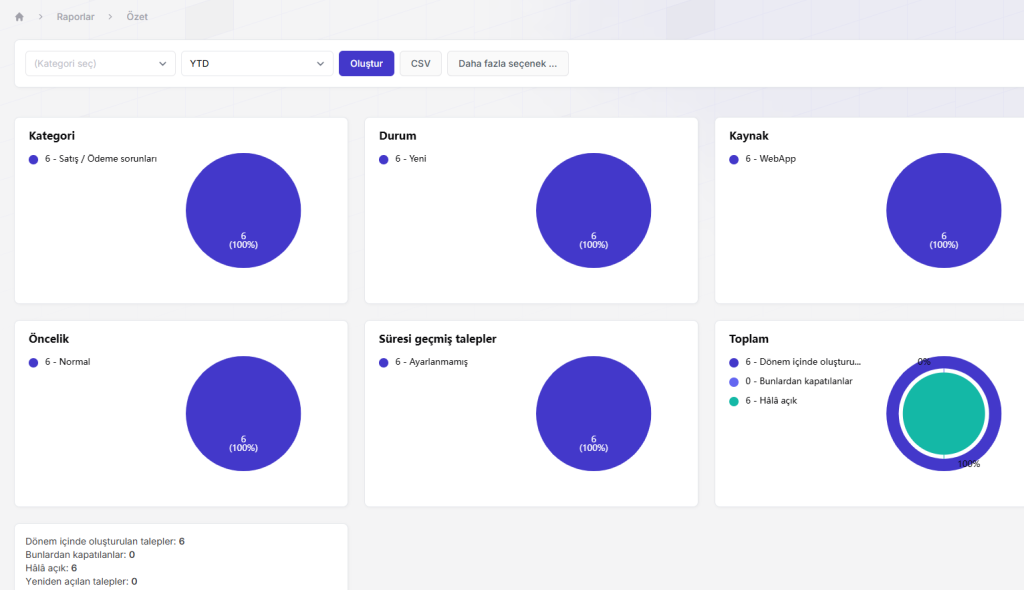The height and width of the screenshot is (590, 1024).
Task: Export report with CSV button
Action: 421,63
